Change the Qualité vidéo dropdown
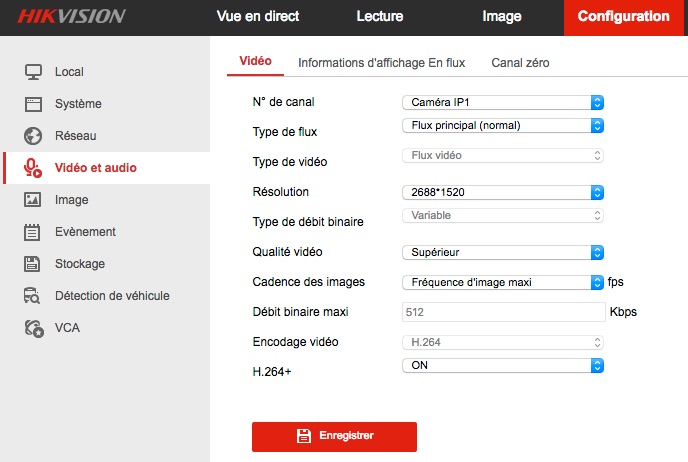This screenshot has width=688, height=462. 503,252
